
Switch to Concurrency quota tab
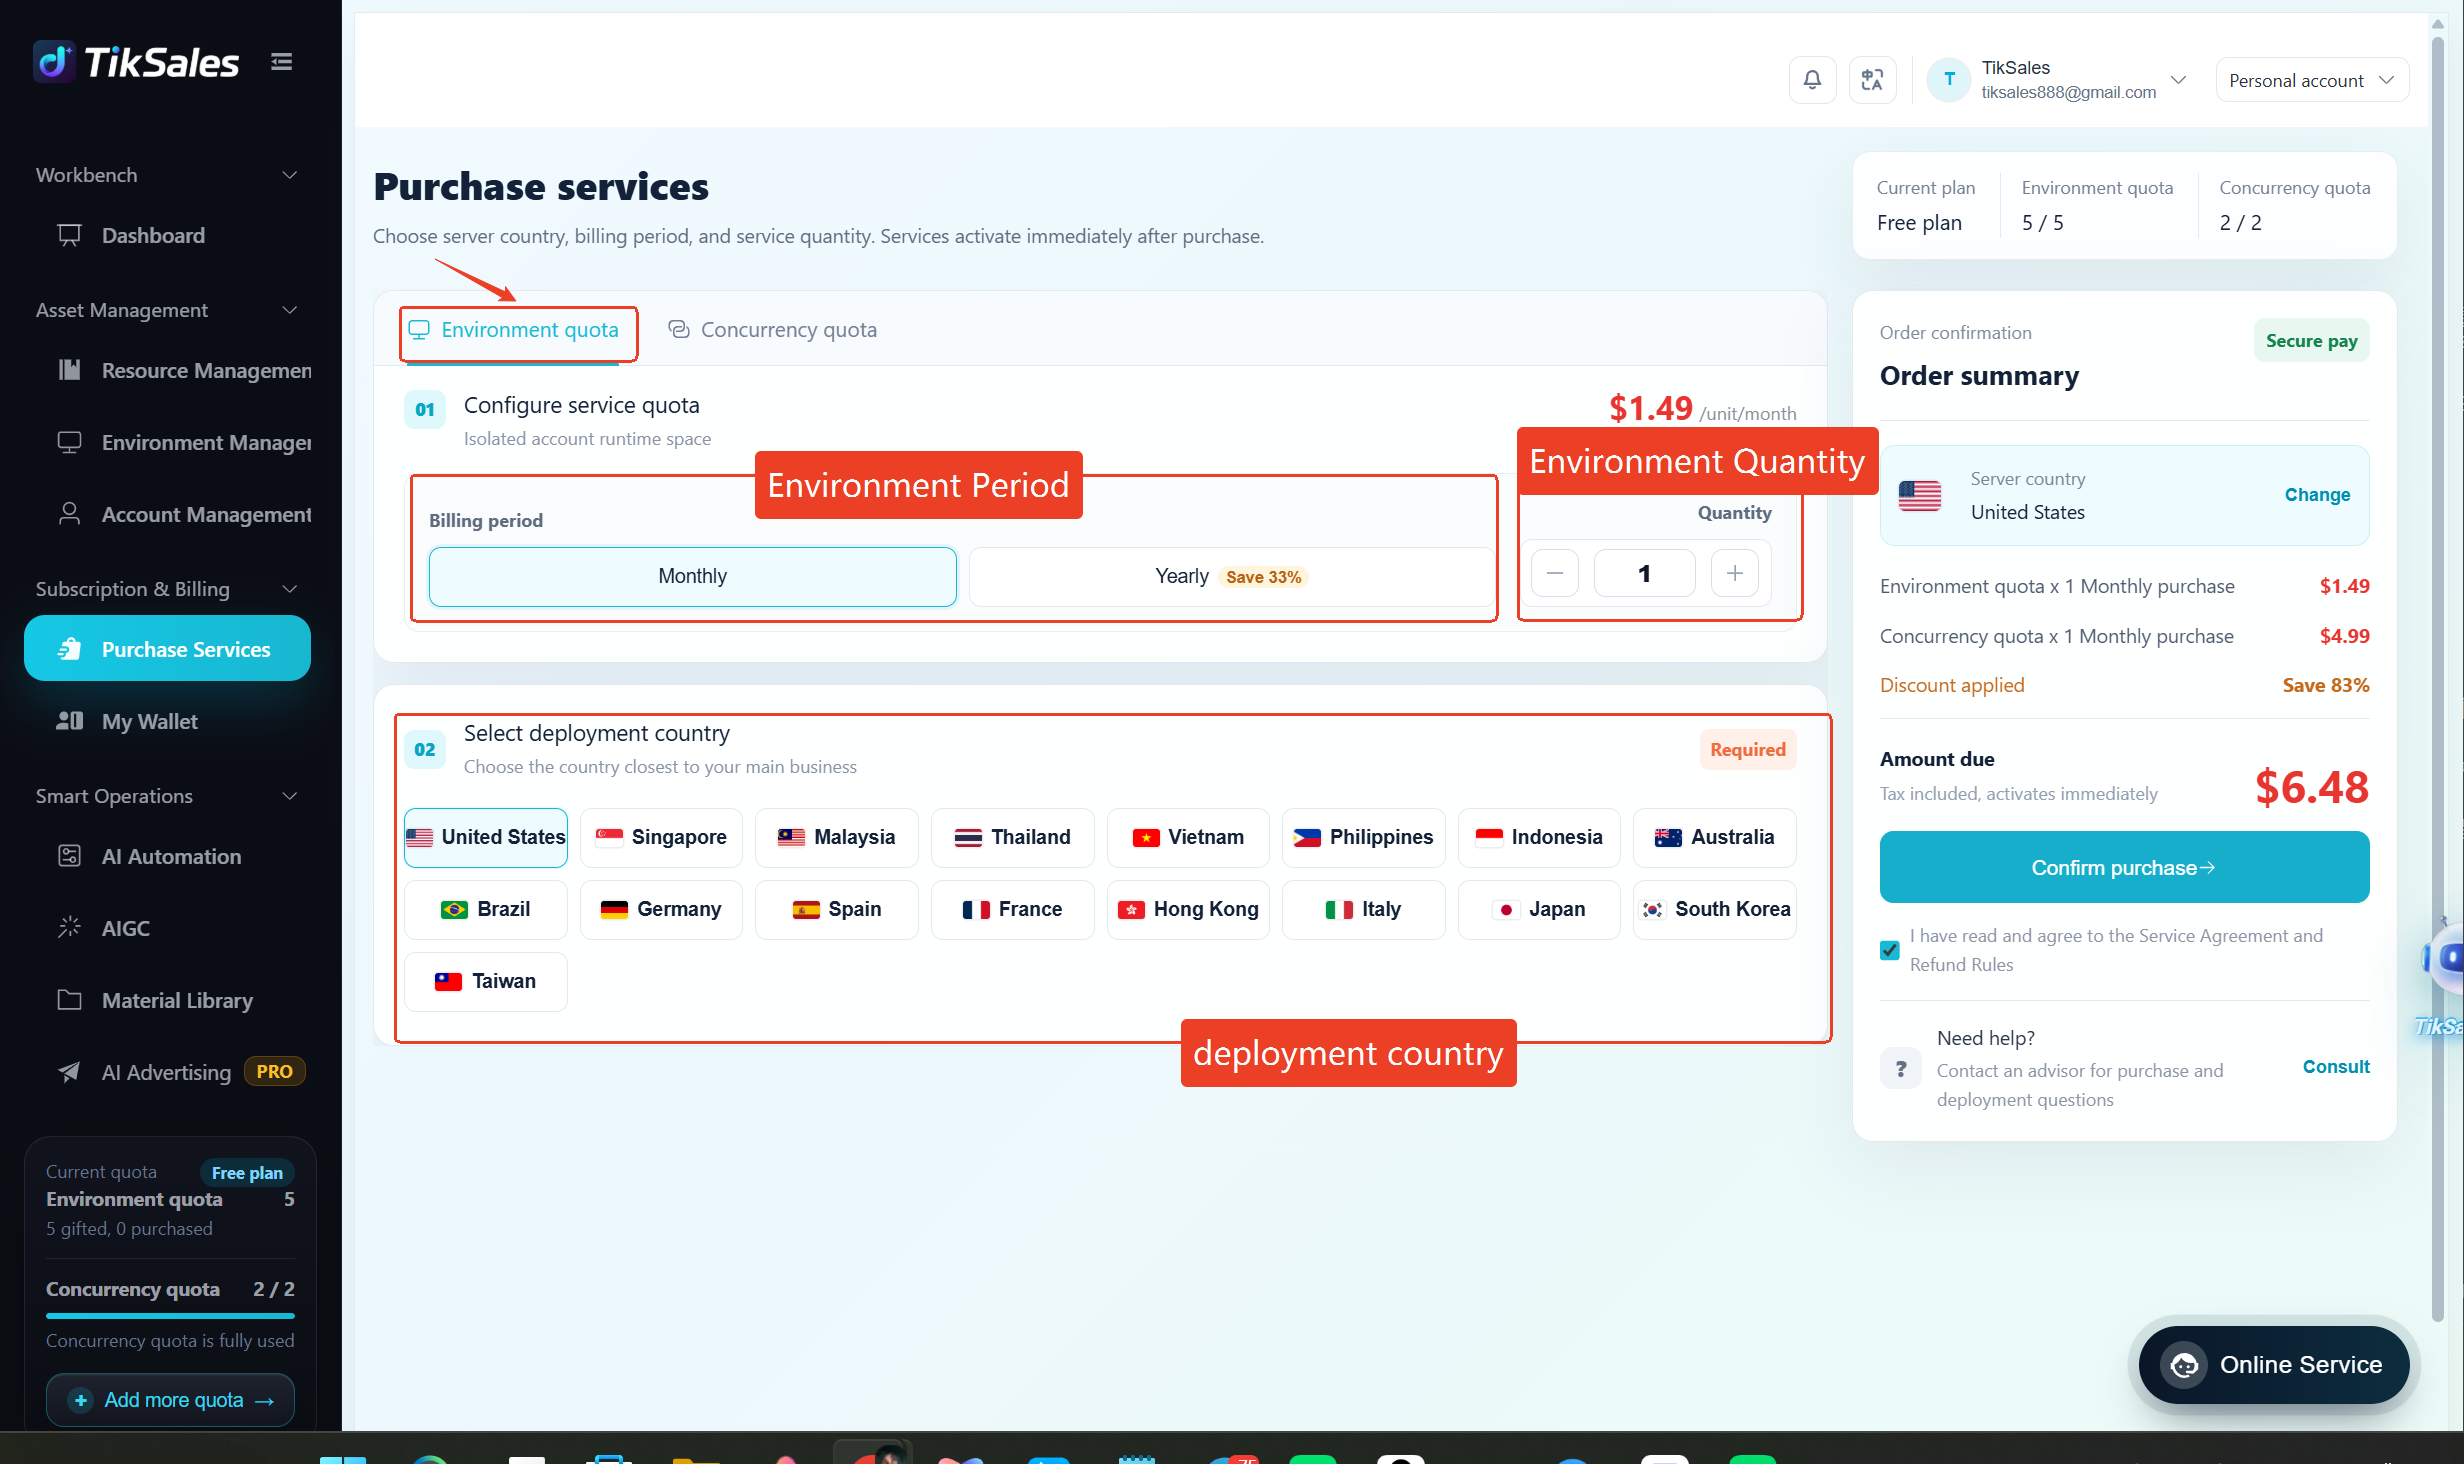(772, 330)
